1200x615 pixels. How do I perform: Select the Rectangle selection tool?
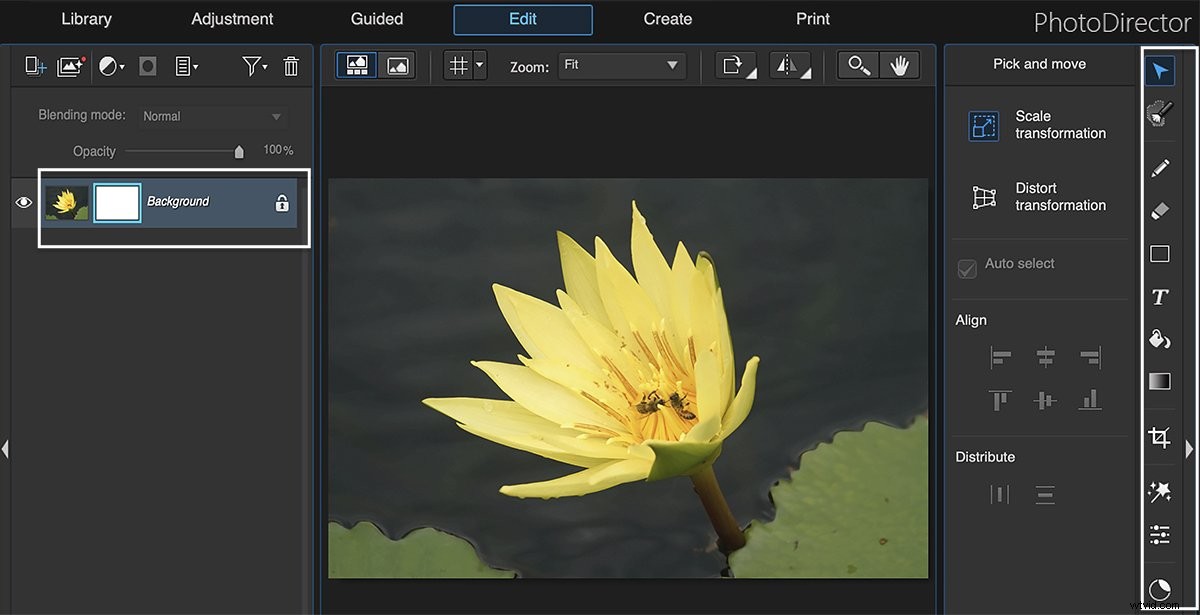(1159, 253)
